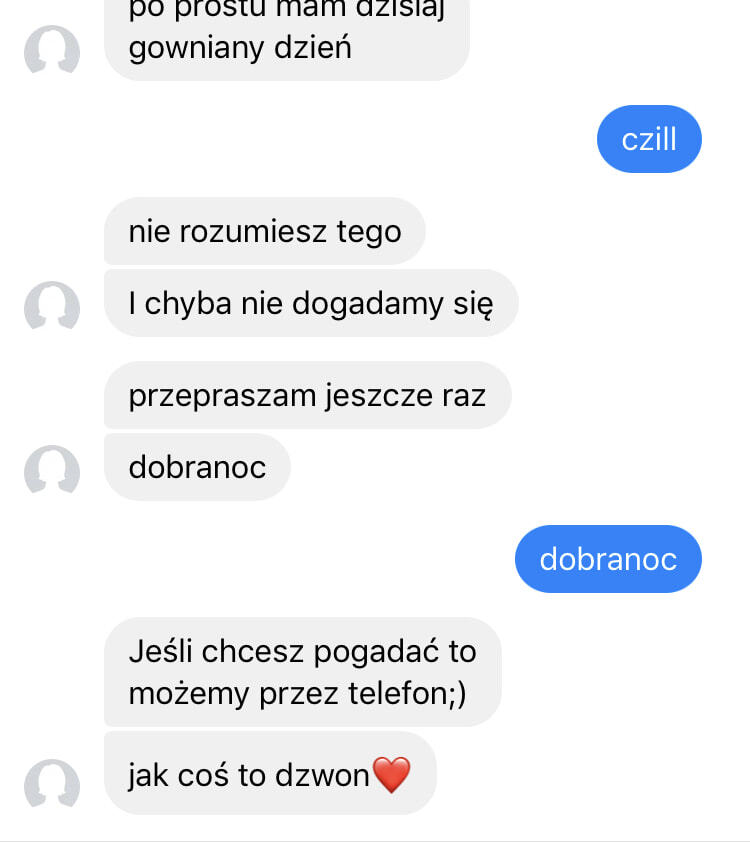This screenshot has width=750, height=842.
Task: Select the blue "czill" message bubble
Action: 649,139
